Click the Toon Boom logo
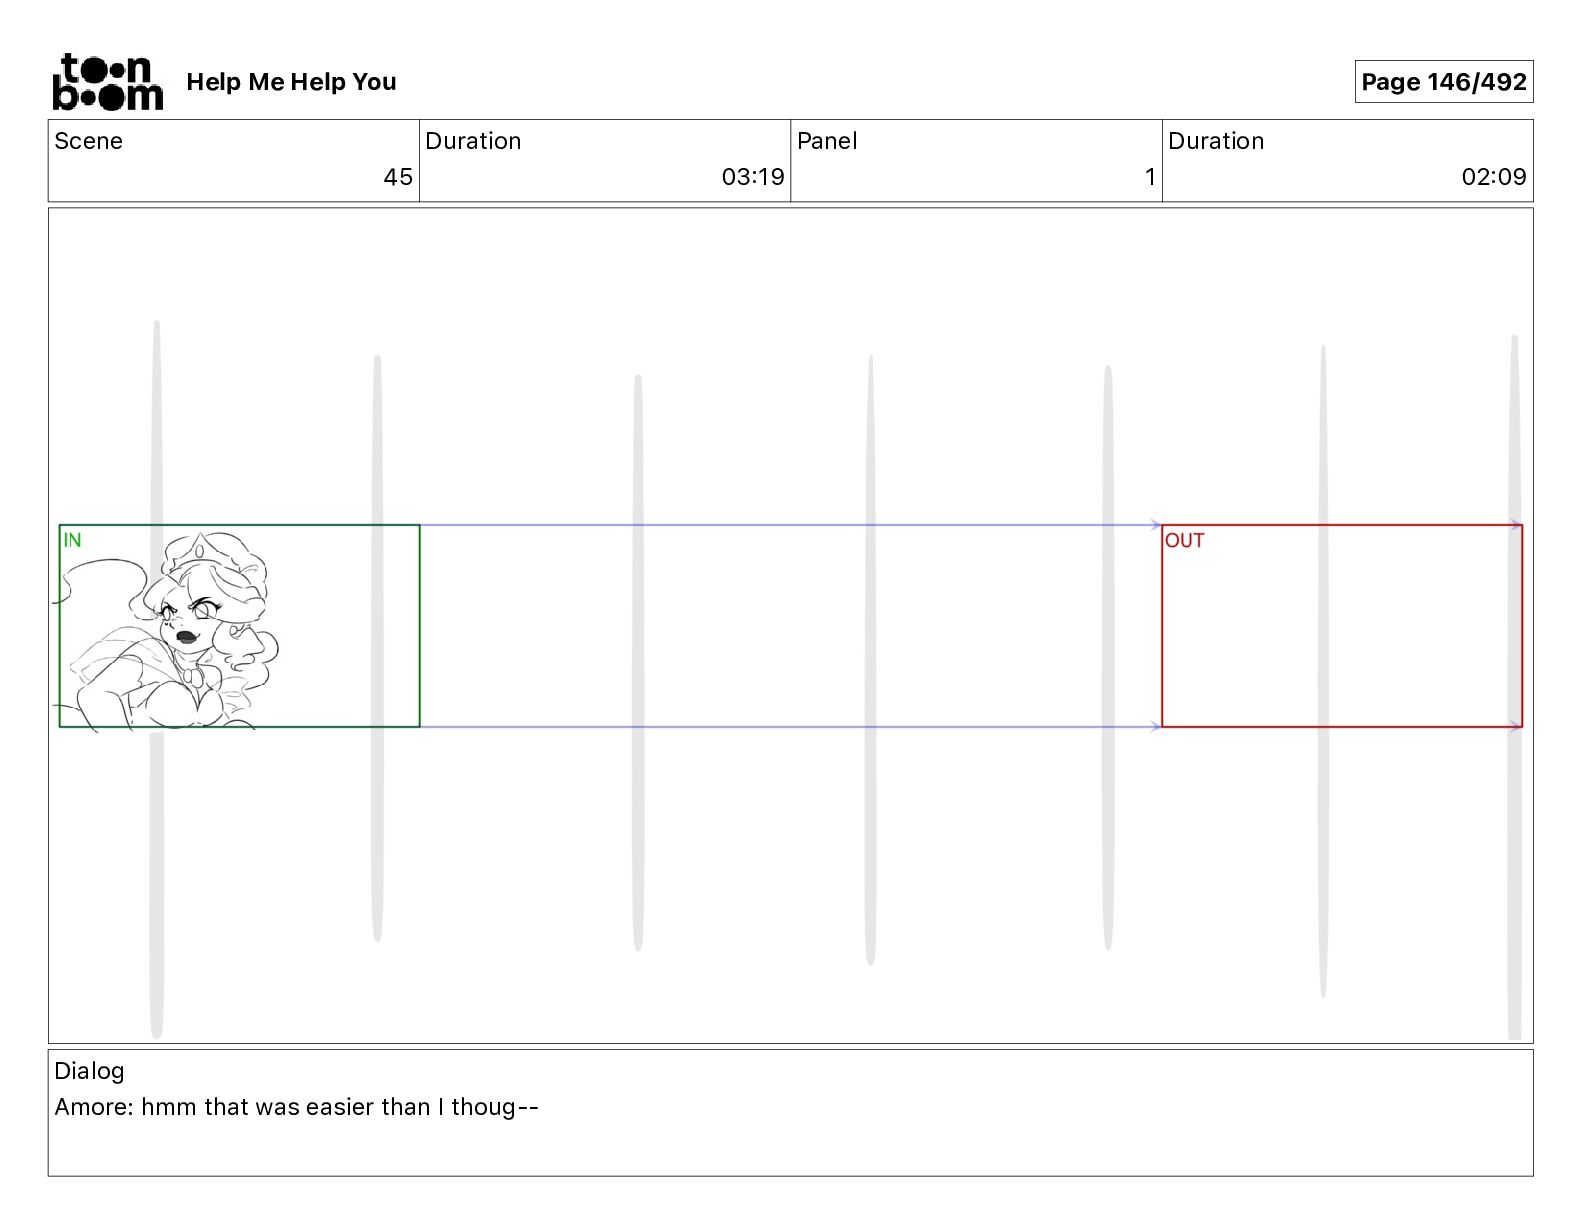 click(107, 82)
